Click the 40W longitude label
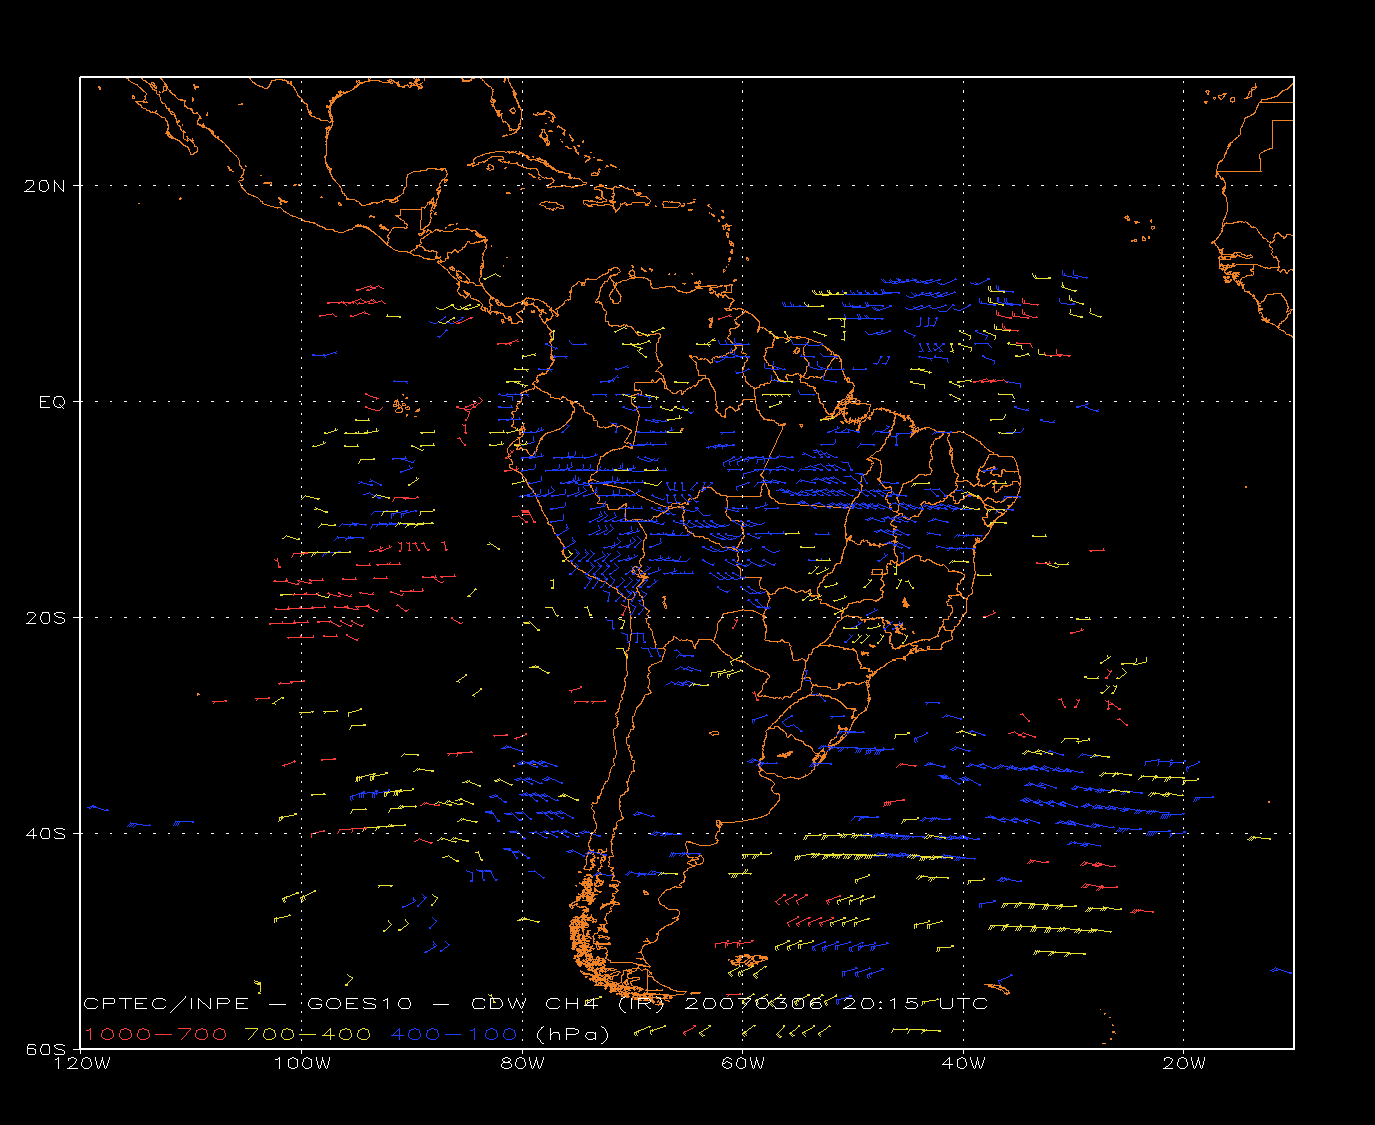Image resolution: width=1375 pixels, height=1125 pixels. click(x=963, y=1063)
